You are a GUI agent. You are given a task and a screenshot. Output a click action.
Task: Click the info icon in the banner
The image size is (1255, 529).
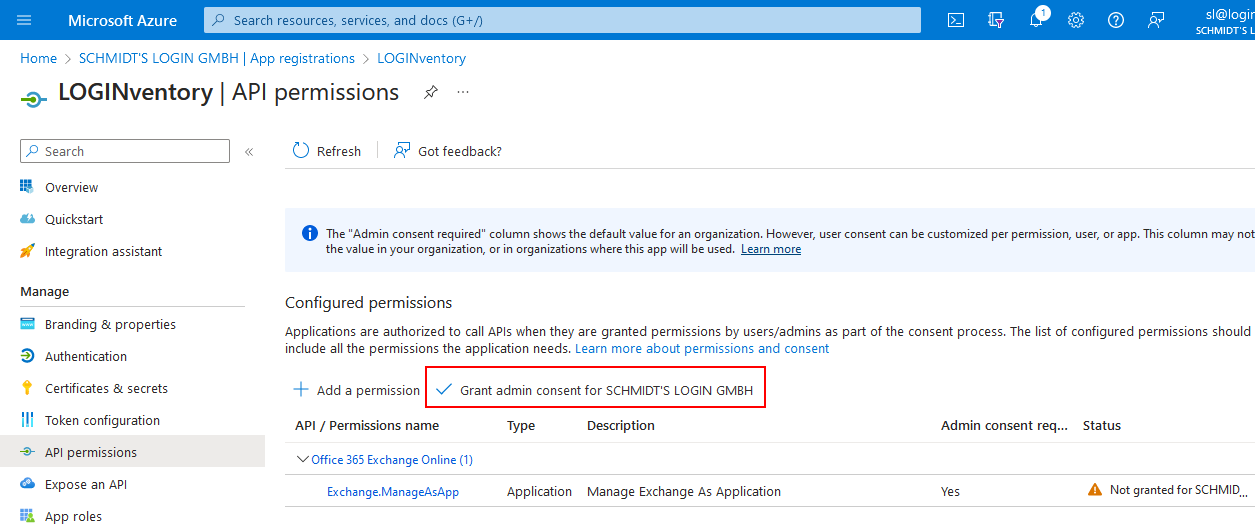[x=310, y=233]
